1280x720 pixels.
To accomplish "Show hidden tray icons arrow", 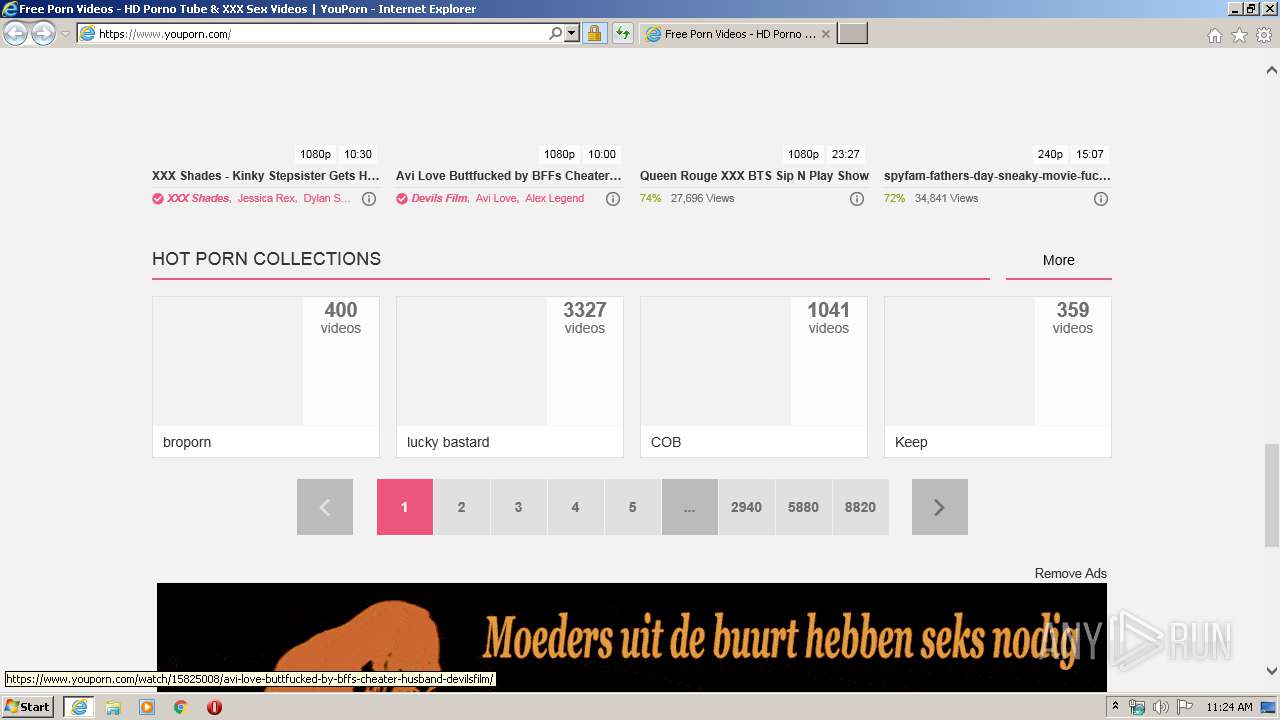I will [x=1117, y=707].
